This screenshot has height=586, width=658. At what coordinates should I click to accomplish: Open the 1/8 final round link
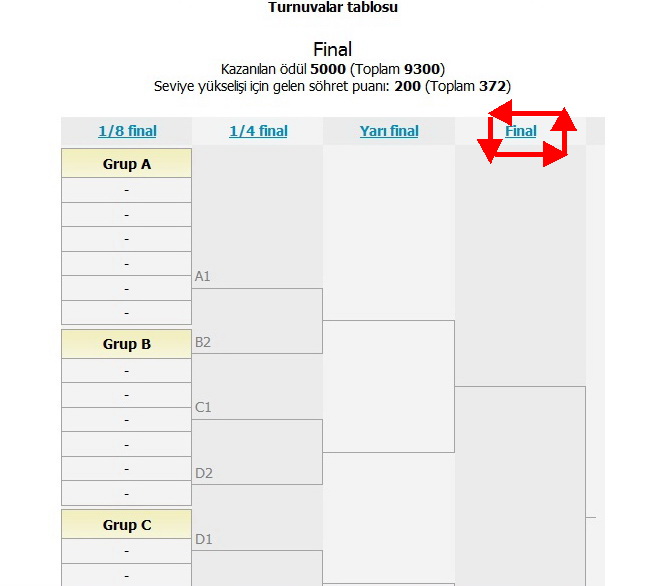pos(127,131)
